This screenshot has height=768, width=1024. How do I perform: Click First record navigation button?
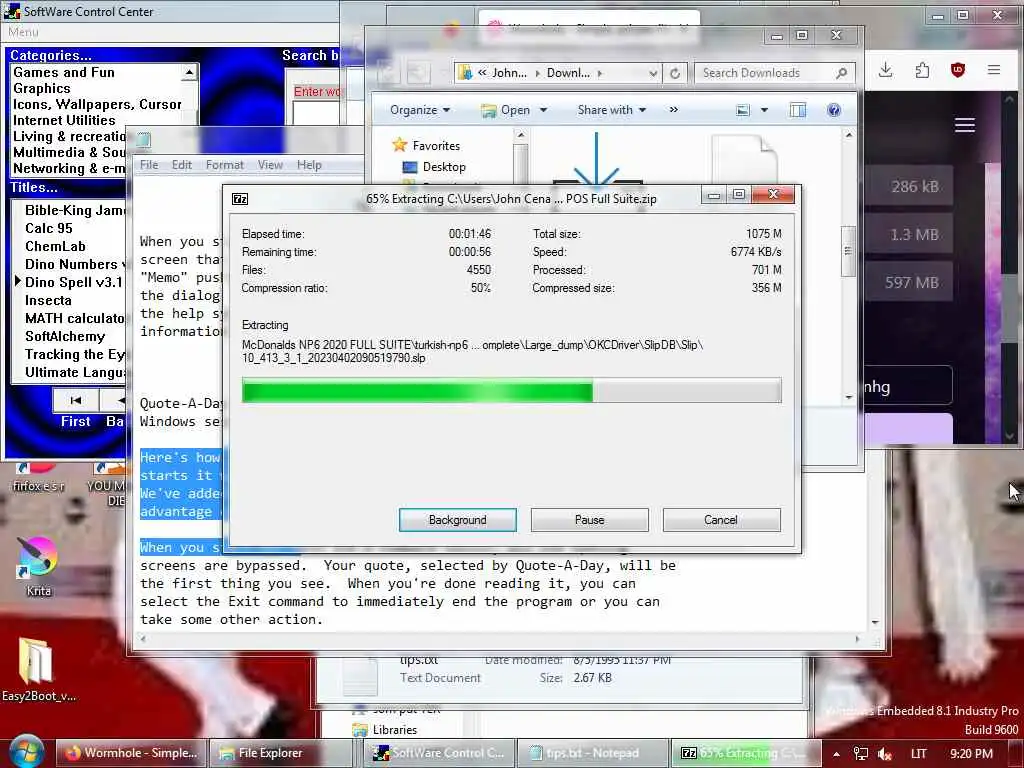click(76, 400)
